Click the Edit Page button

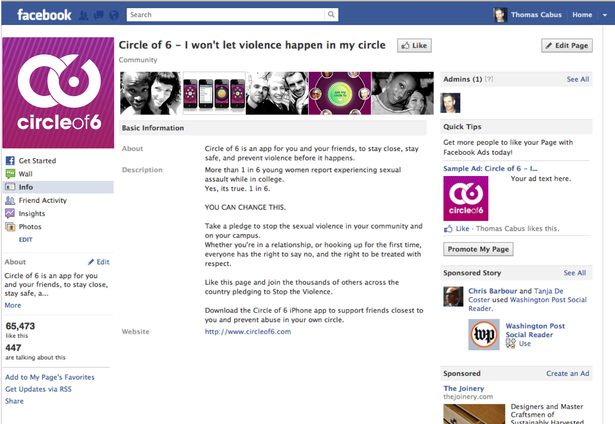point(567,45)
